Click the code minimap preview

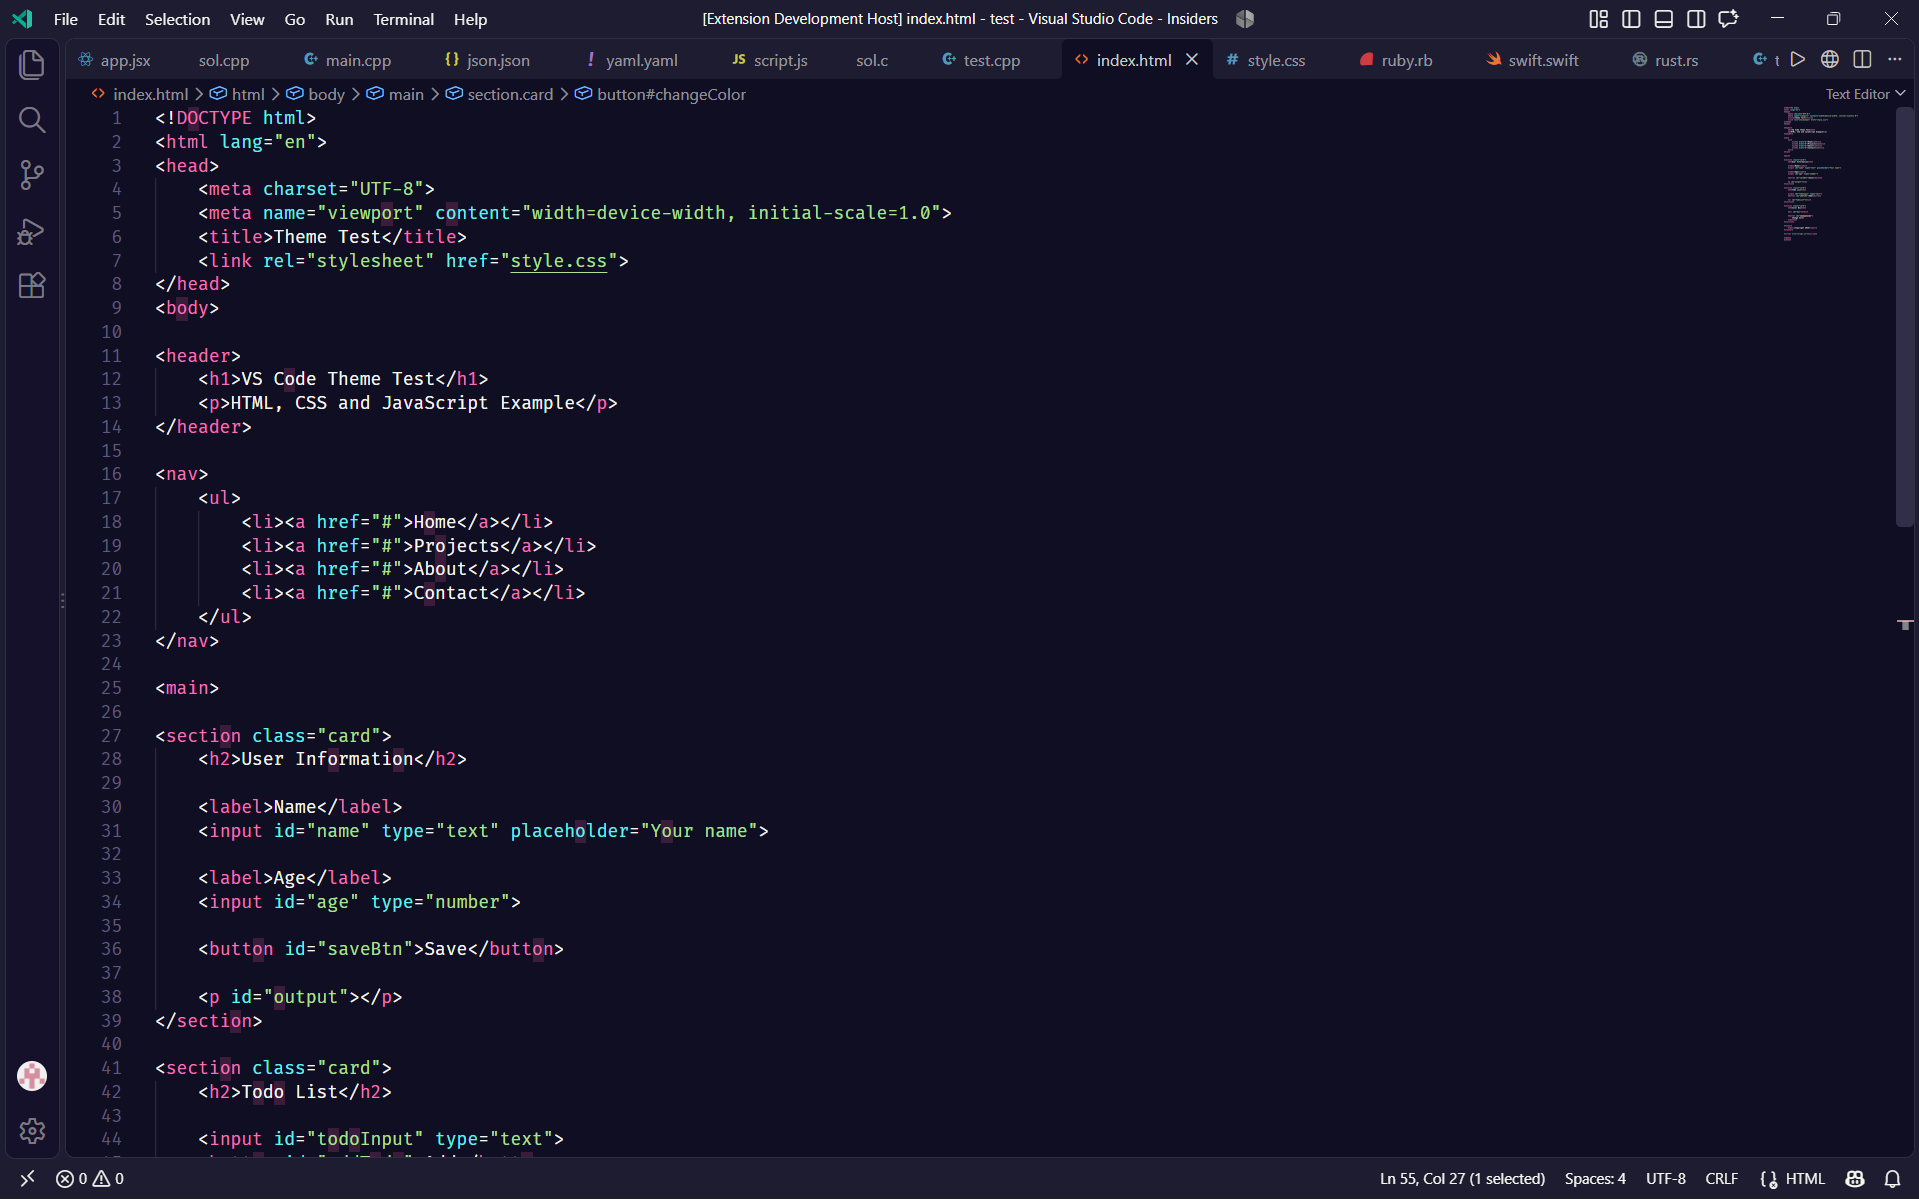[1837, 174]
